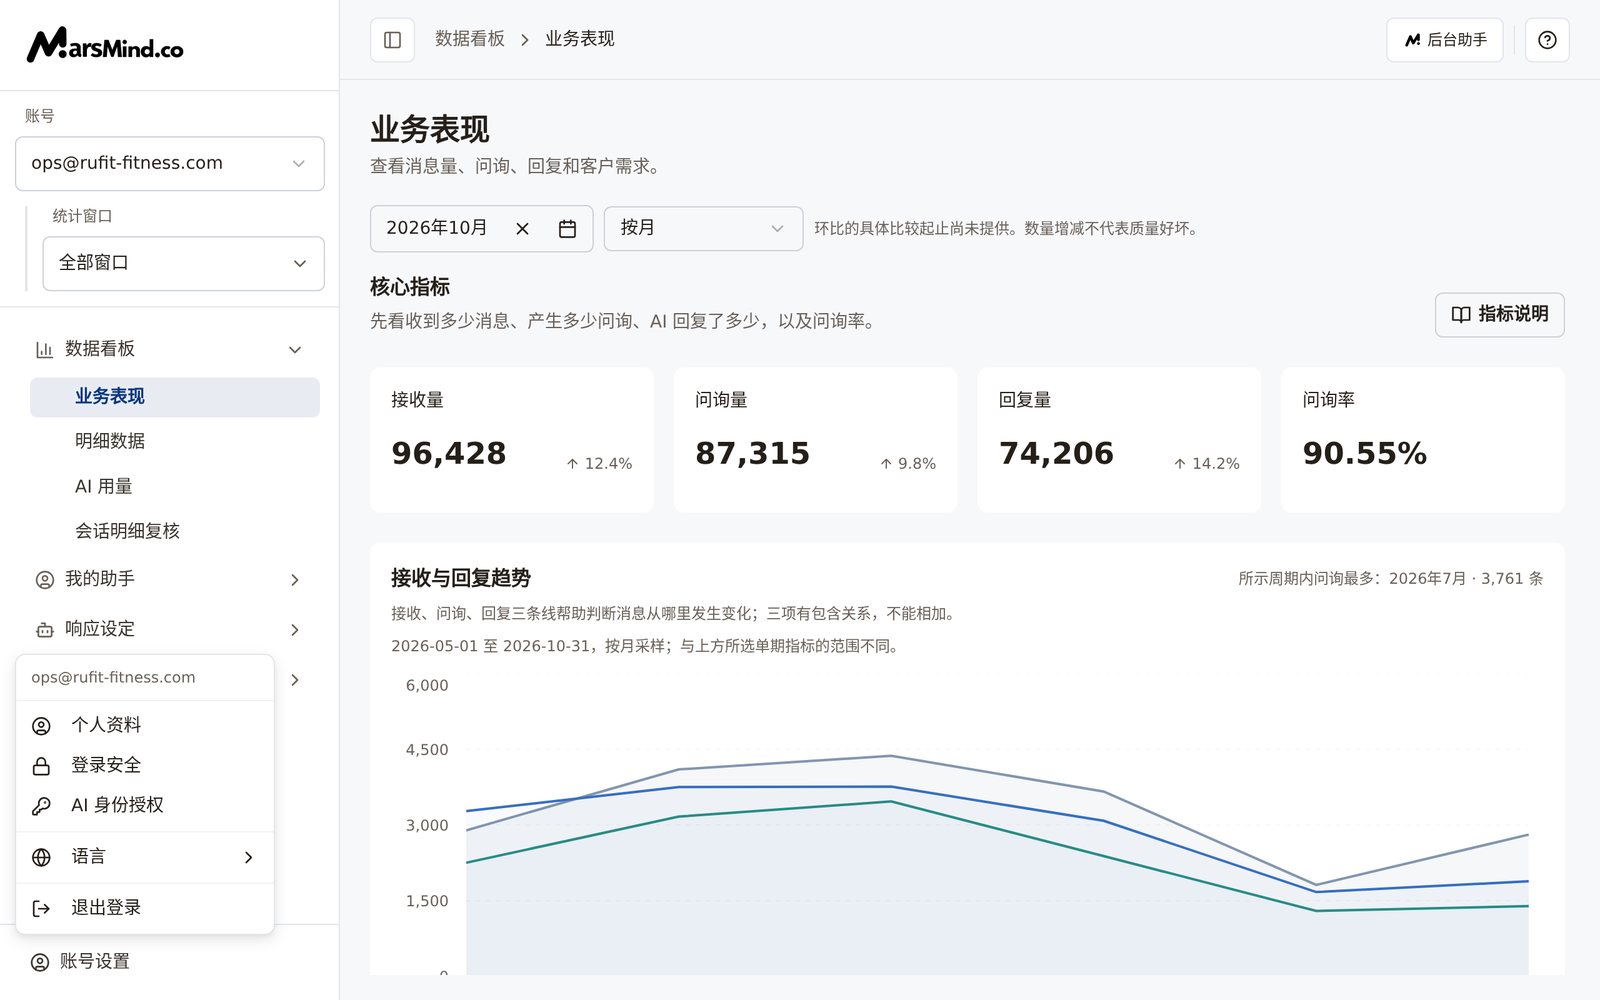Click the 个人资料 user icon
Screen dimensions: 1600x1000
tap(41, 726)
